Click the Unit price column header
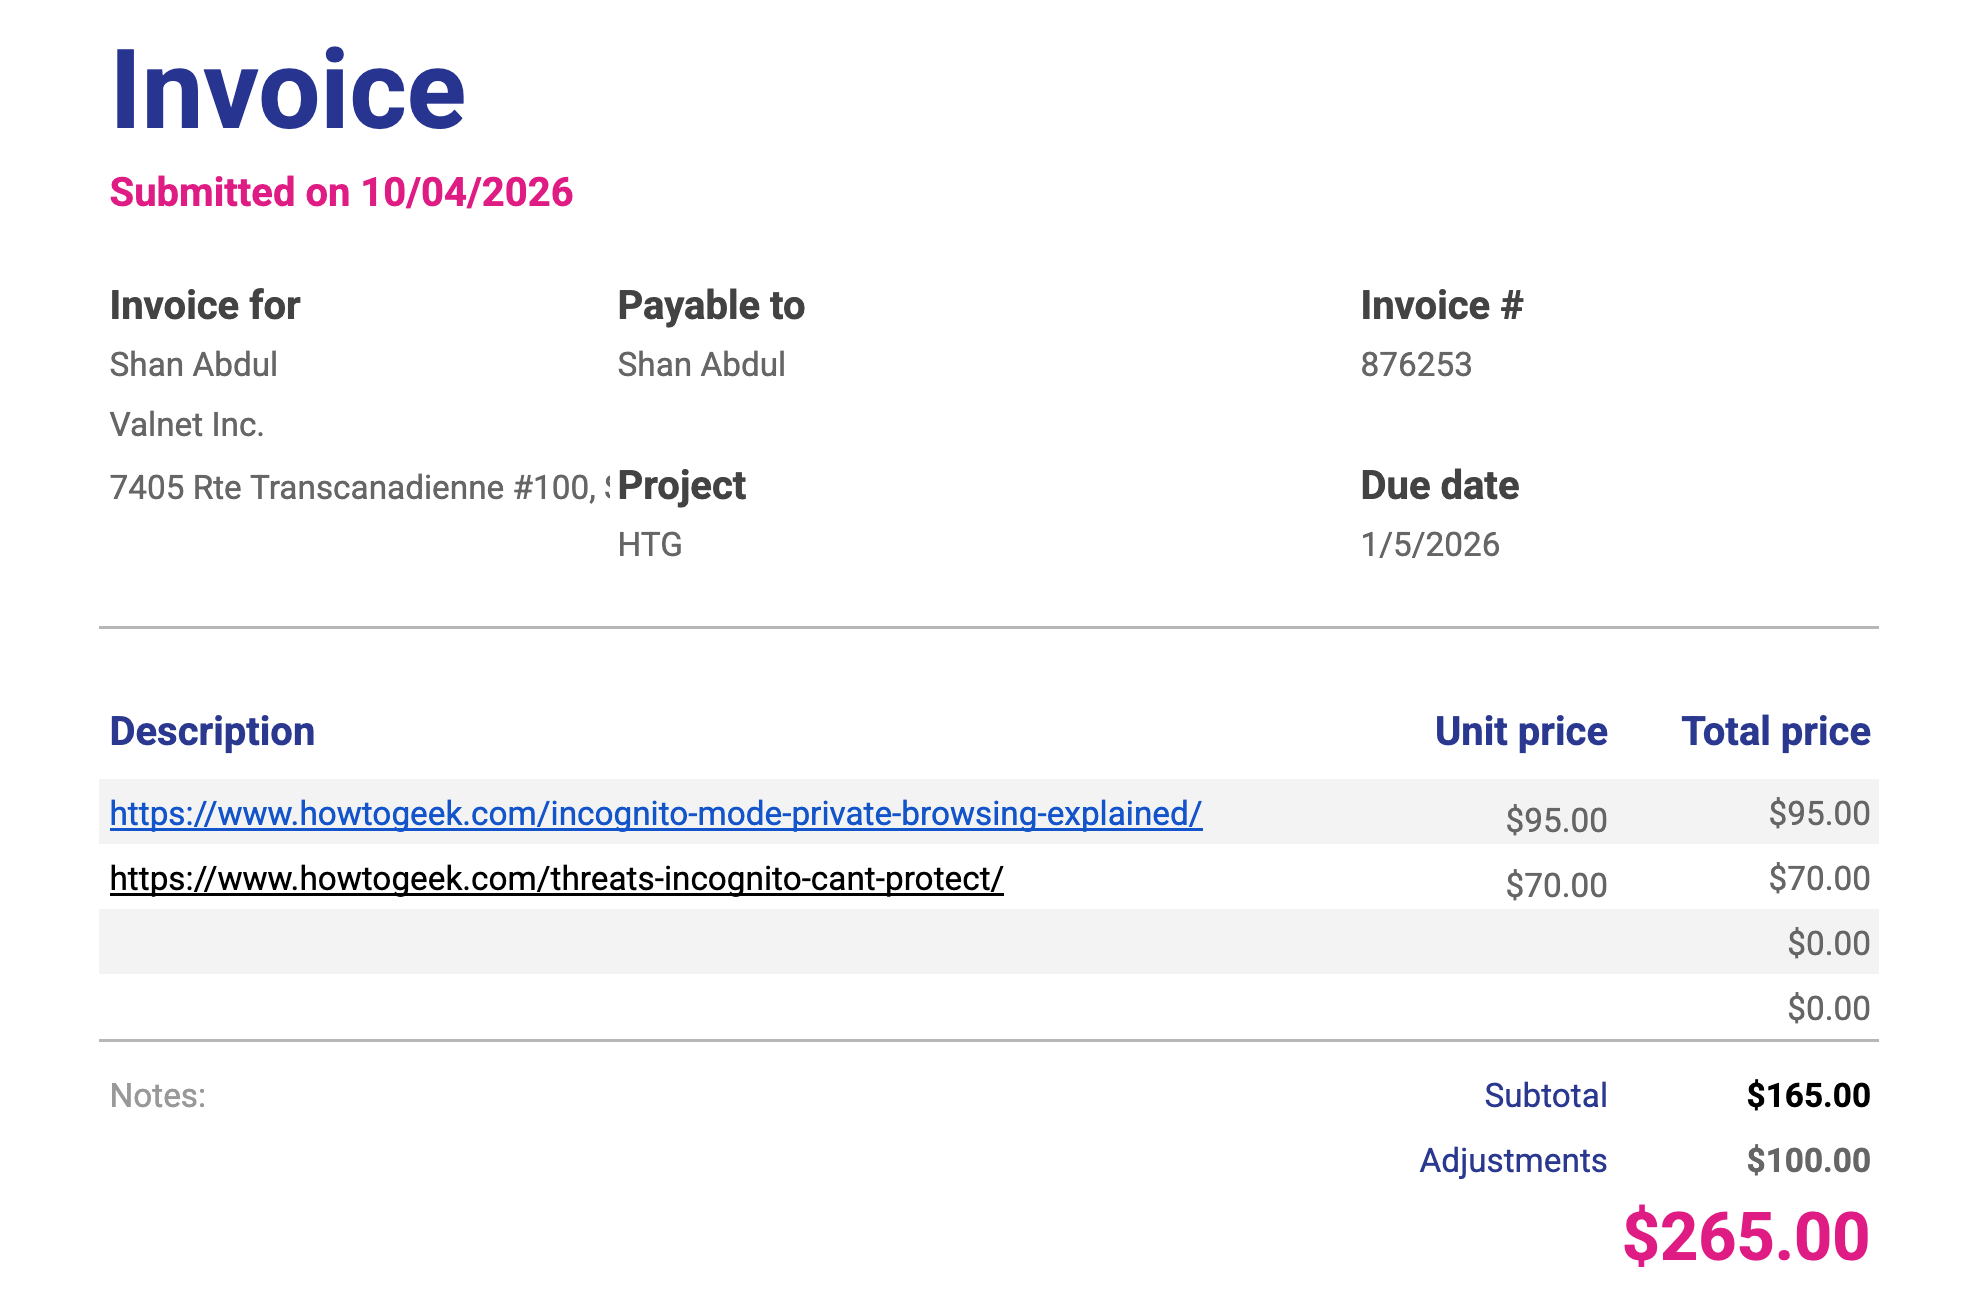Image resolution: width=1966 pixels, height=1298 pixels. pos(1521,731)
